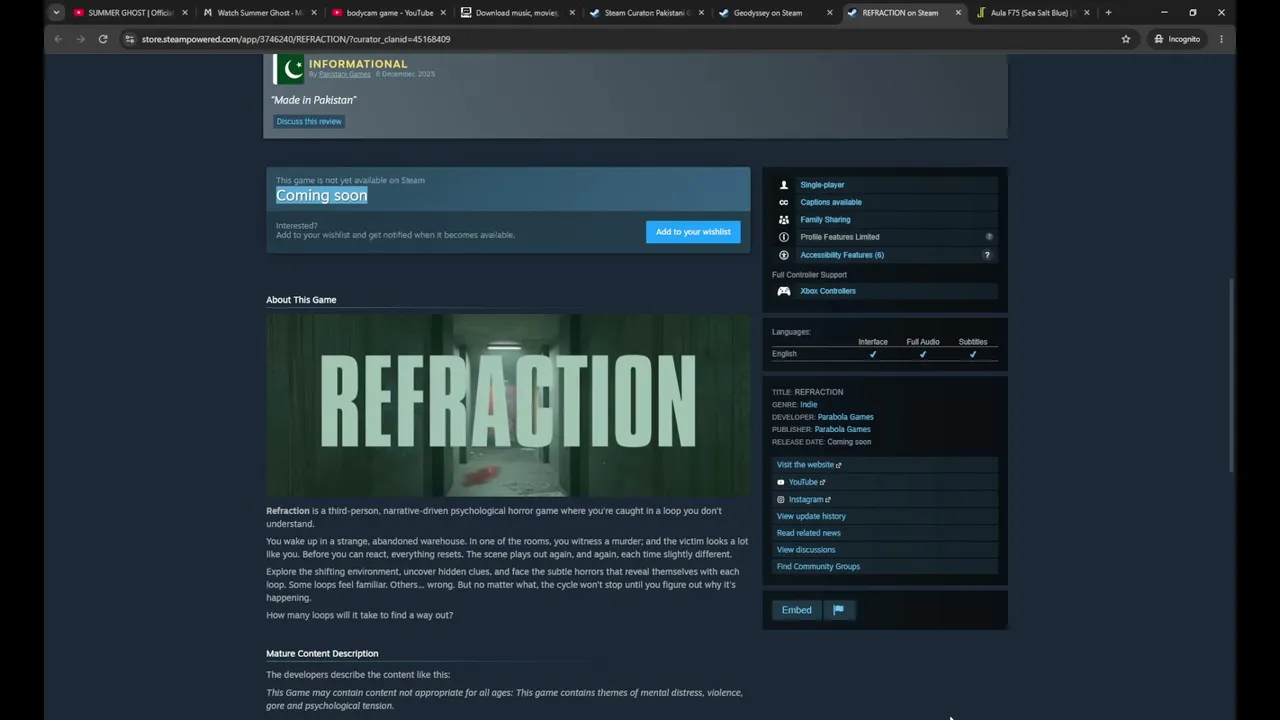Click the Pakistan flag curator avatar
1280x720 pixels.
tap(288, 69)
